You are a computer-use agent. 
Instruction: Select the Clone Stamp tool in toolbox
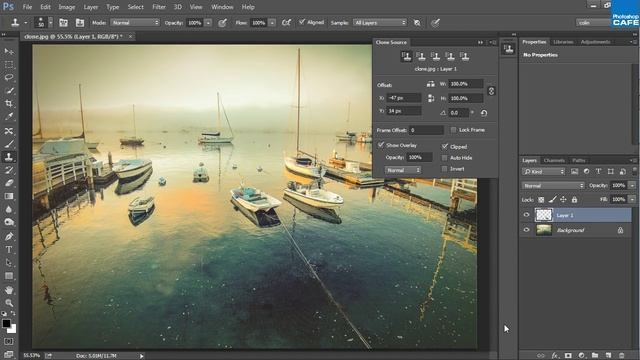pyautogui.click(x=9, y=157)
